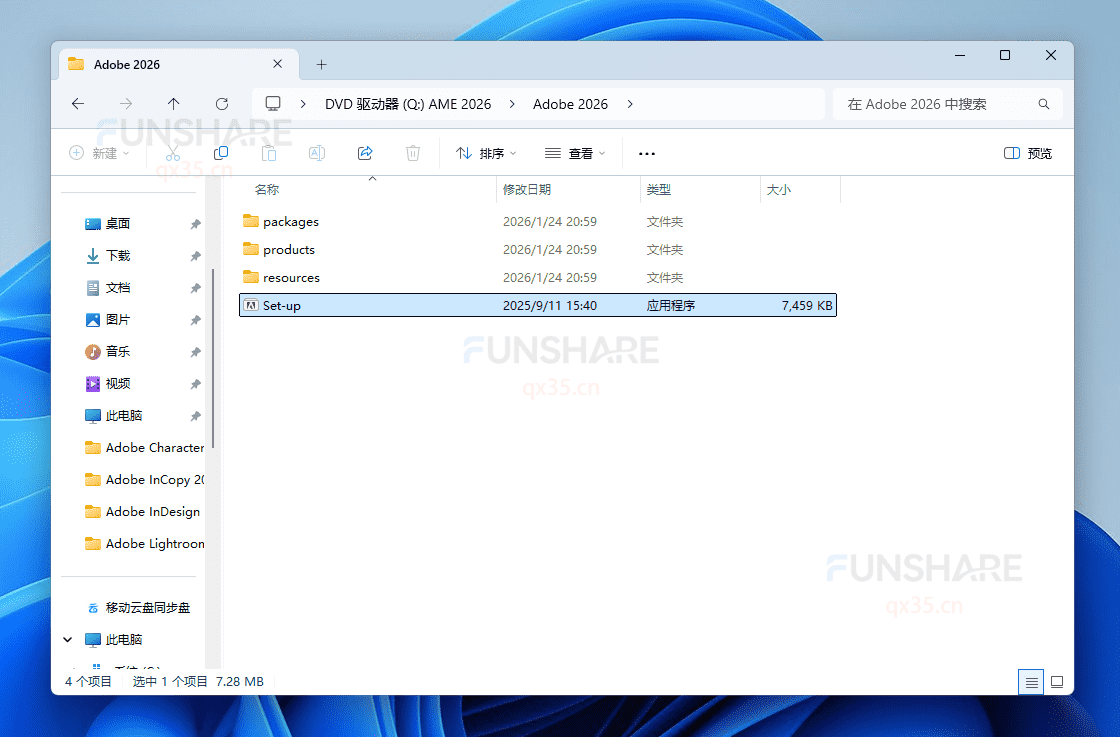Click 文件夹 type in resources row
Image resolution: width=1120 pixels, height=737 pixels.
[665, 278]
